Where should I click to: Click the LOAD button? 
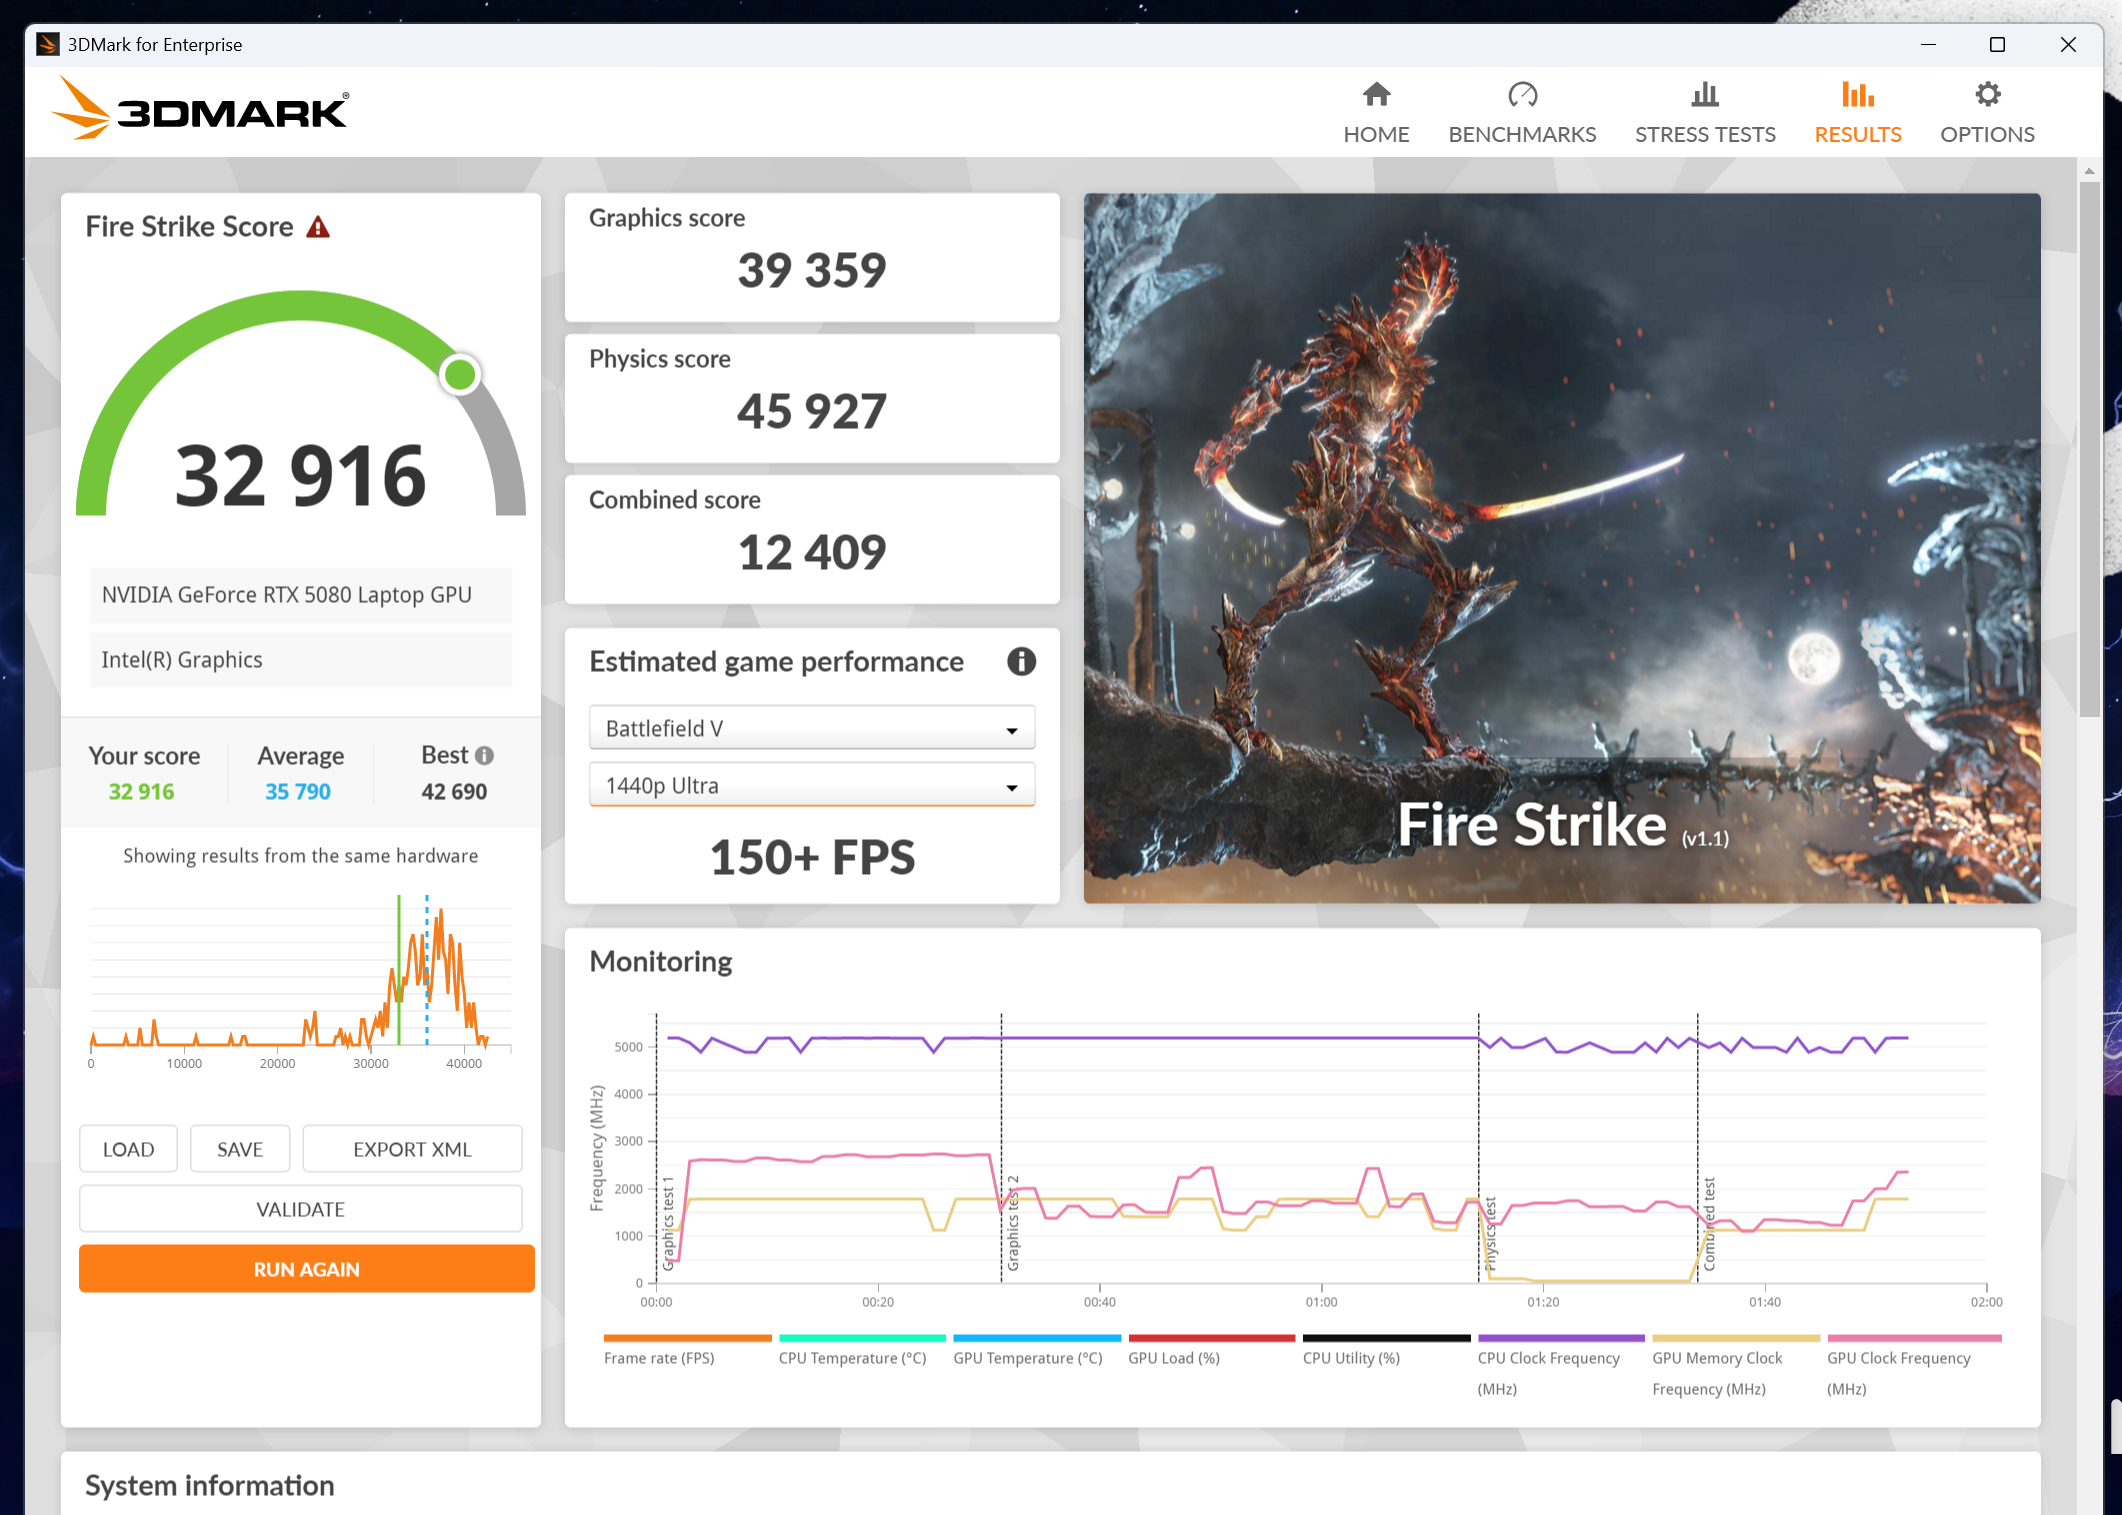point(128,1149)
